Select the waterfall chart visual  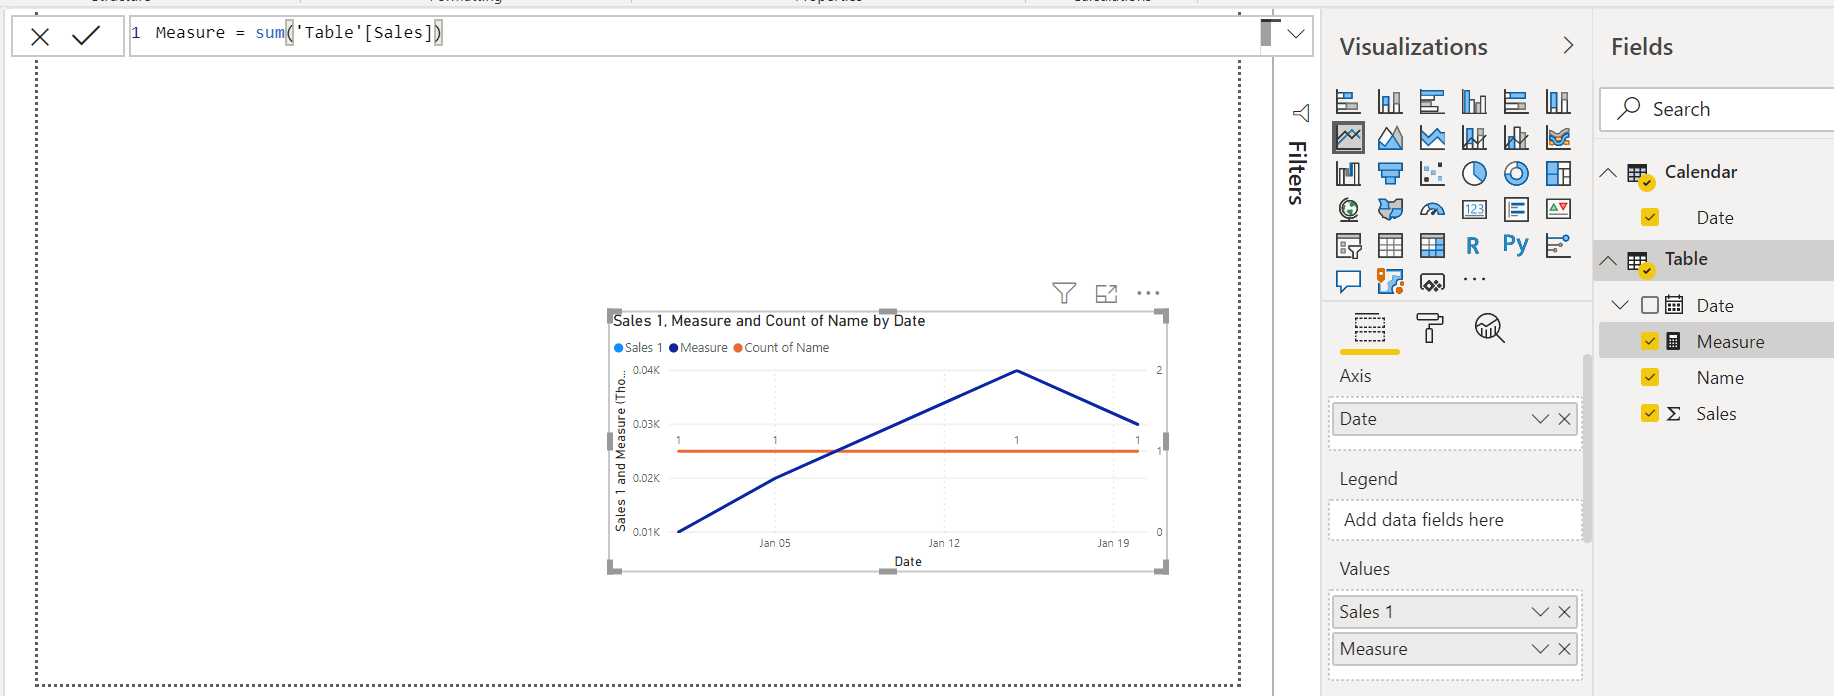pyautogui.click(x=1348, y=174)
